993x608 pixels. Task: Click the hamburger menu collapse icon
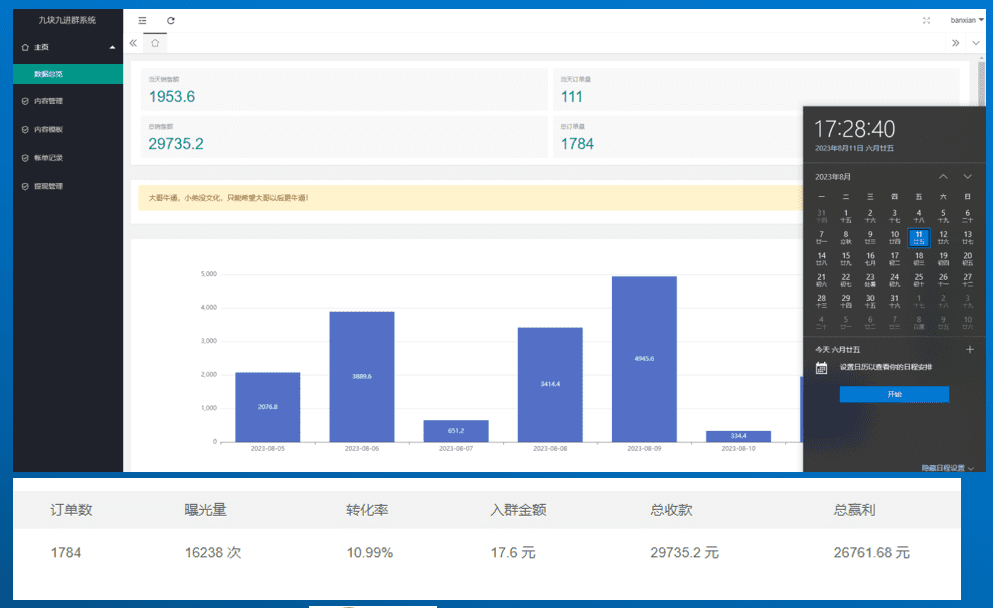coord(142,20)
